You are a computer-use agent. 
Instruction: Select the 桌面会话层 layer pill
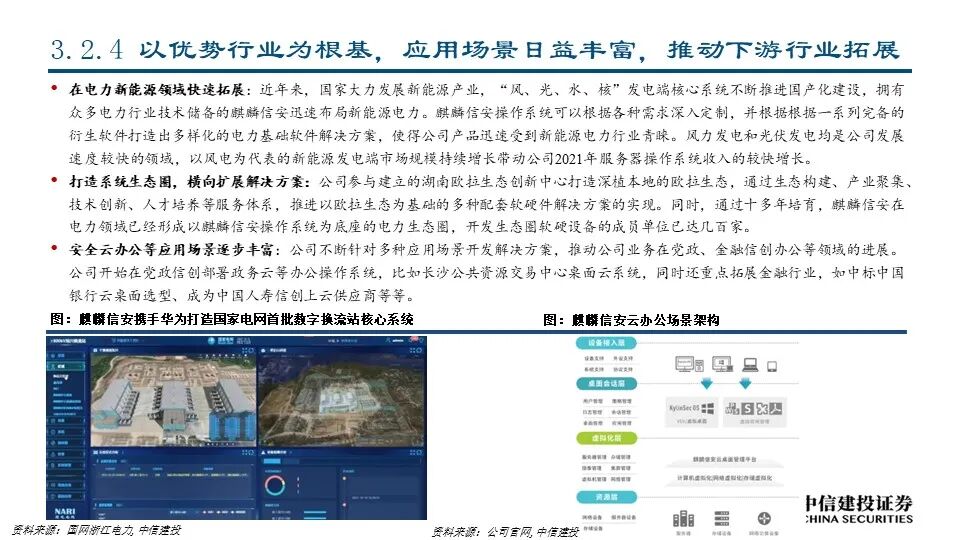point(606,383)
